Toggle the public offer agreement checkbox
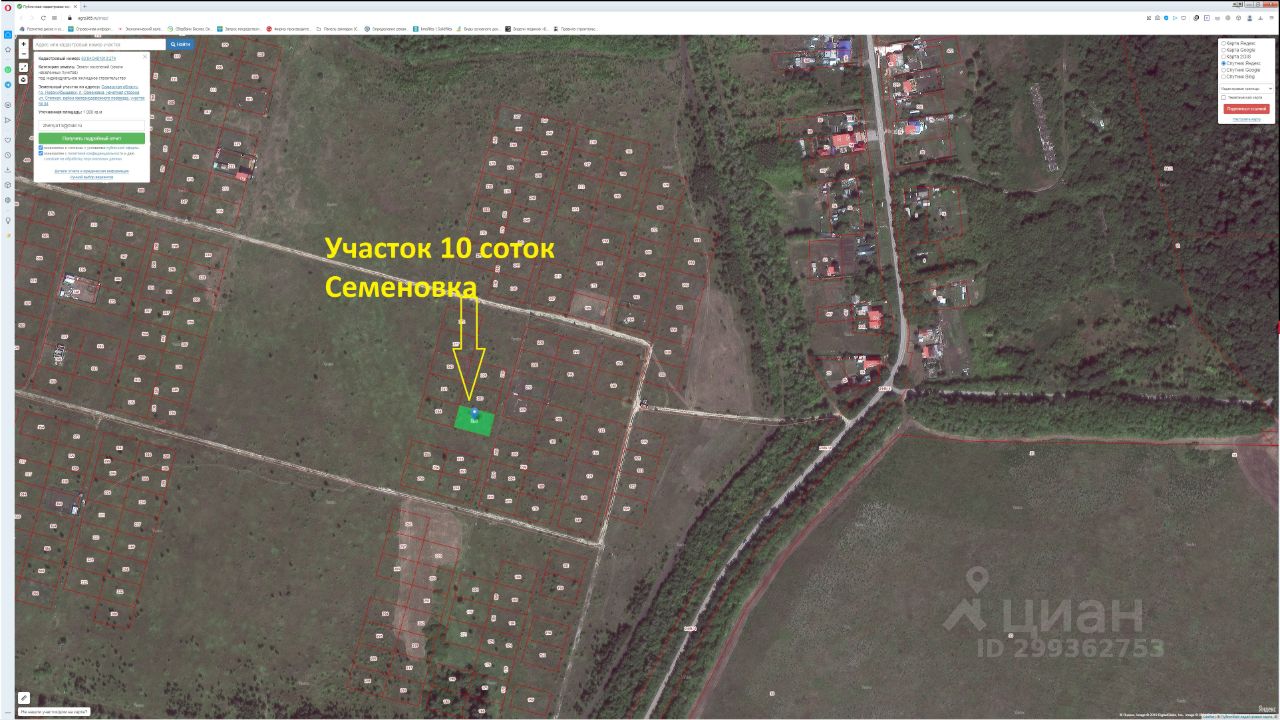1280x720 pixels. (x=41, y=147)
